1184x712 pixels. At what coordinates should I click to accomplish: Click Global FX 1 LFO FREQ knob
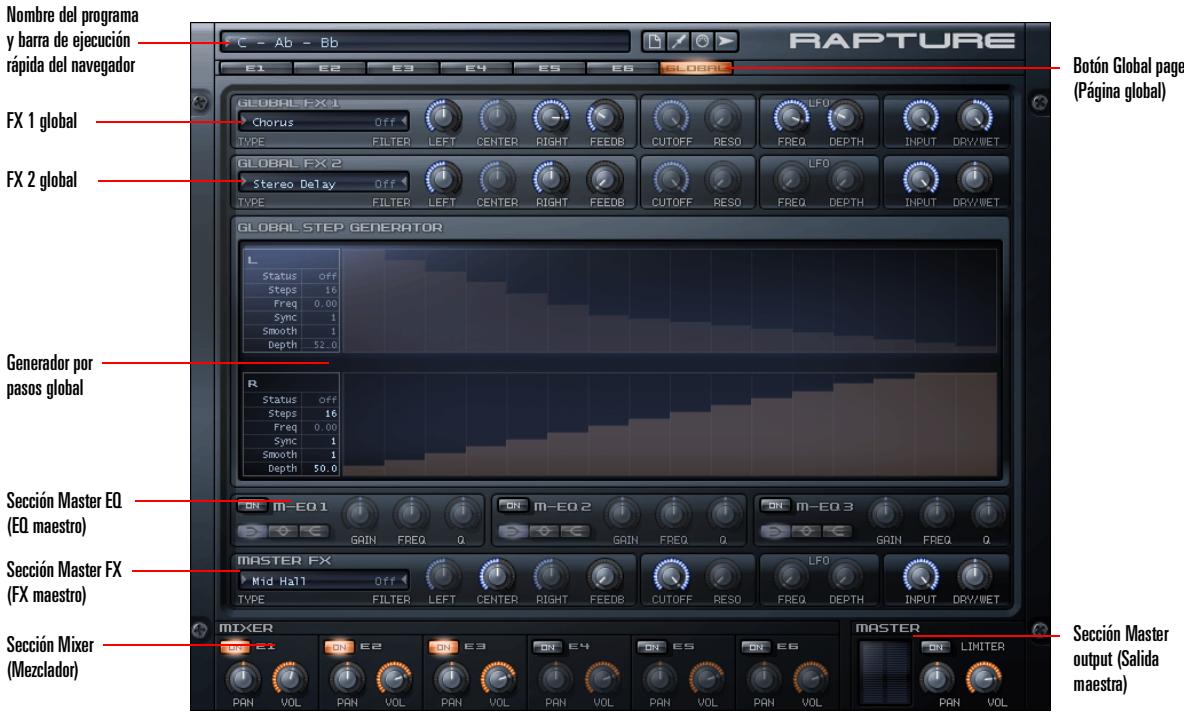click(x=791, y=117)
